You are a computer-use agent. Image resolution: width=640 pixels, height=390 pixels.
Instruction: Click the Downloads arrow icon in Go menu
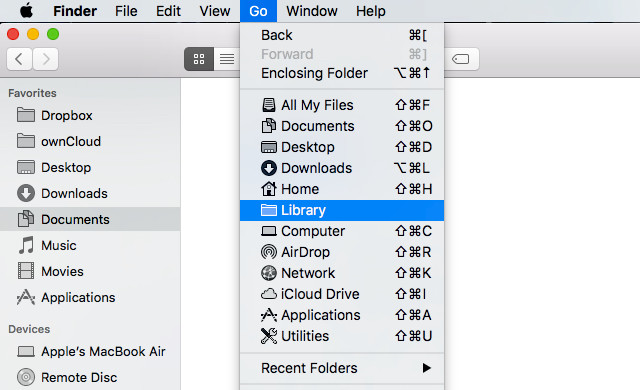point(269,168)
